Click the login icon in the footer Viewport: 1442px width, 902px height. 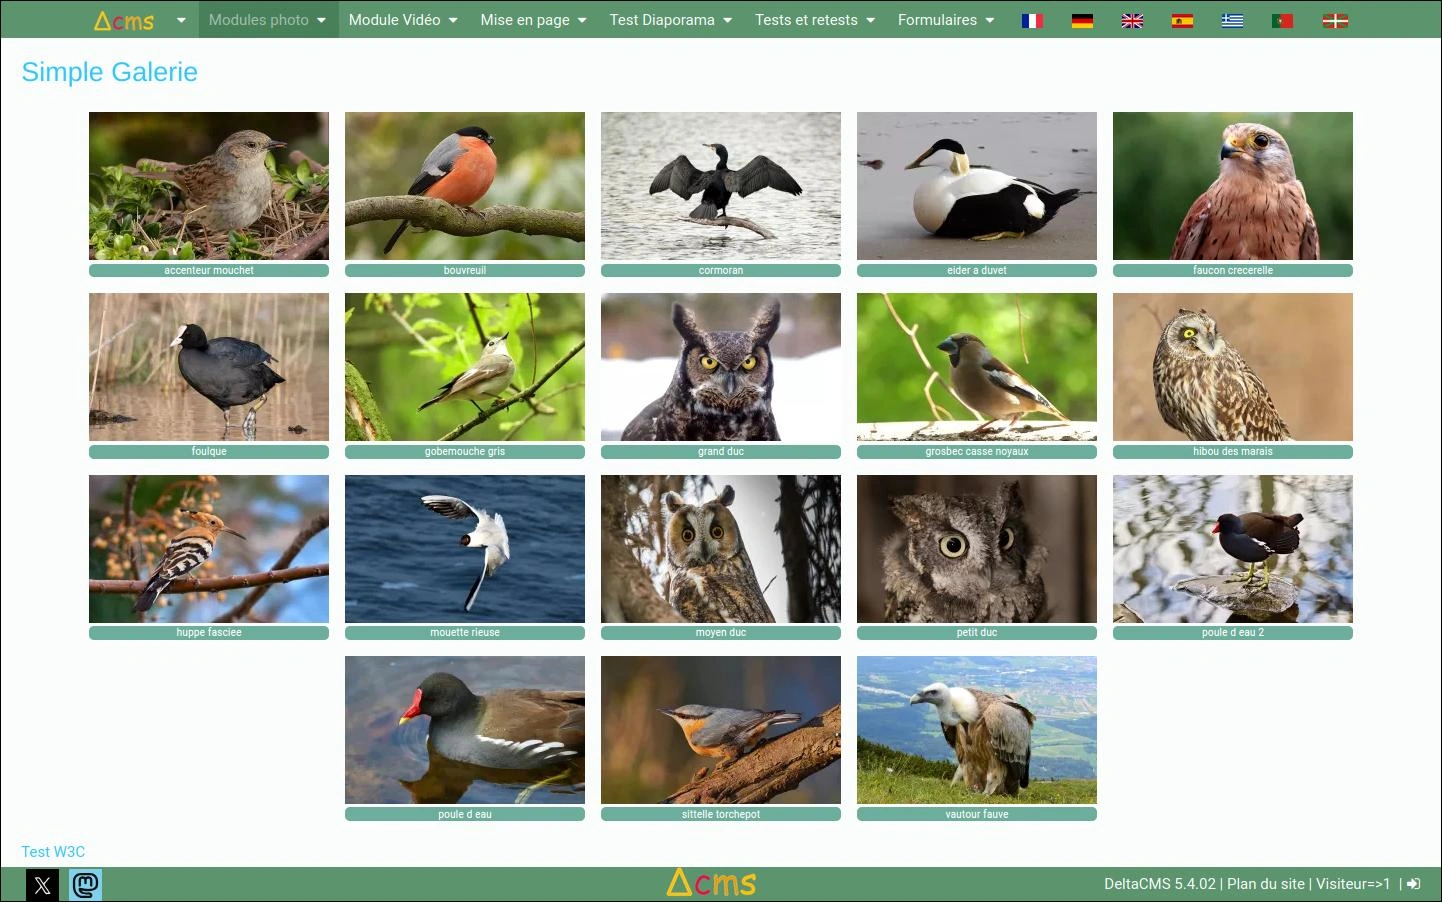(x=1413, y=884)
